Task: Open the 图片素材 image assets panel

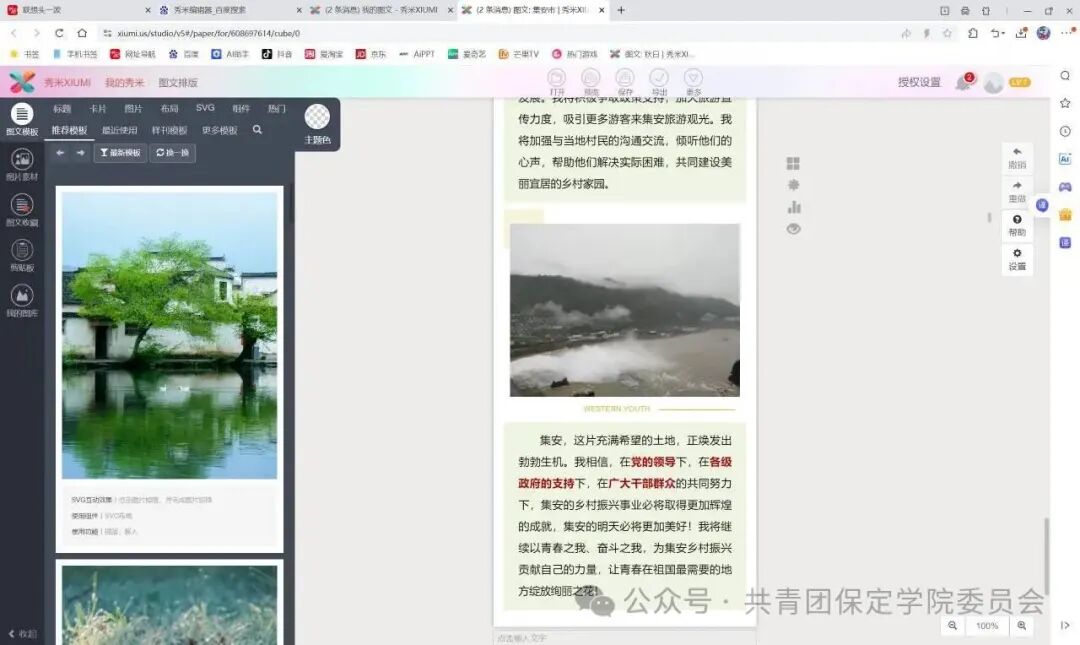Action: coord(21,163)
